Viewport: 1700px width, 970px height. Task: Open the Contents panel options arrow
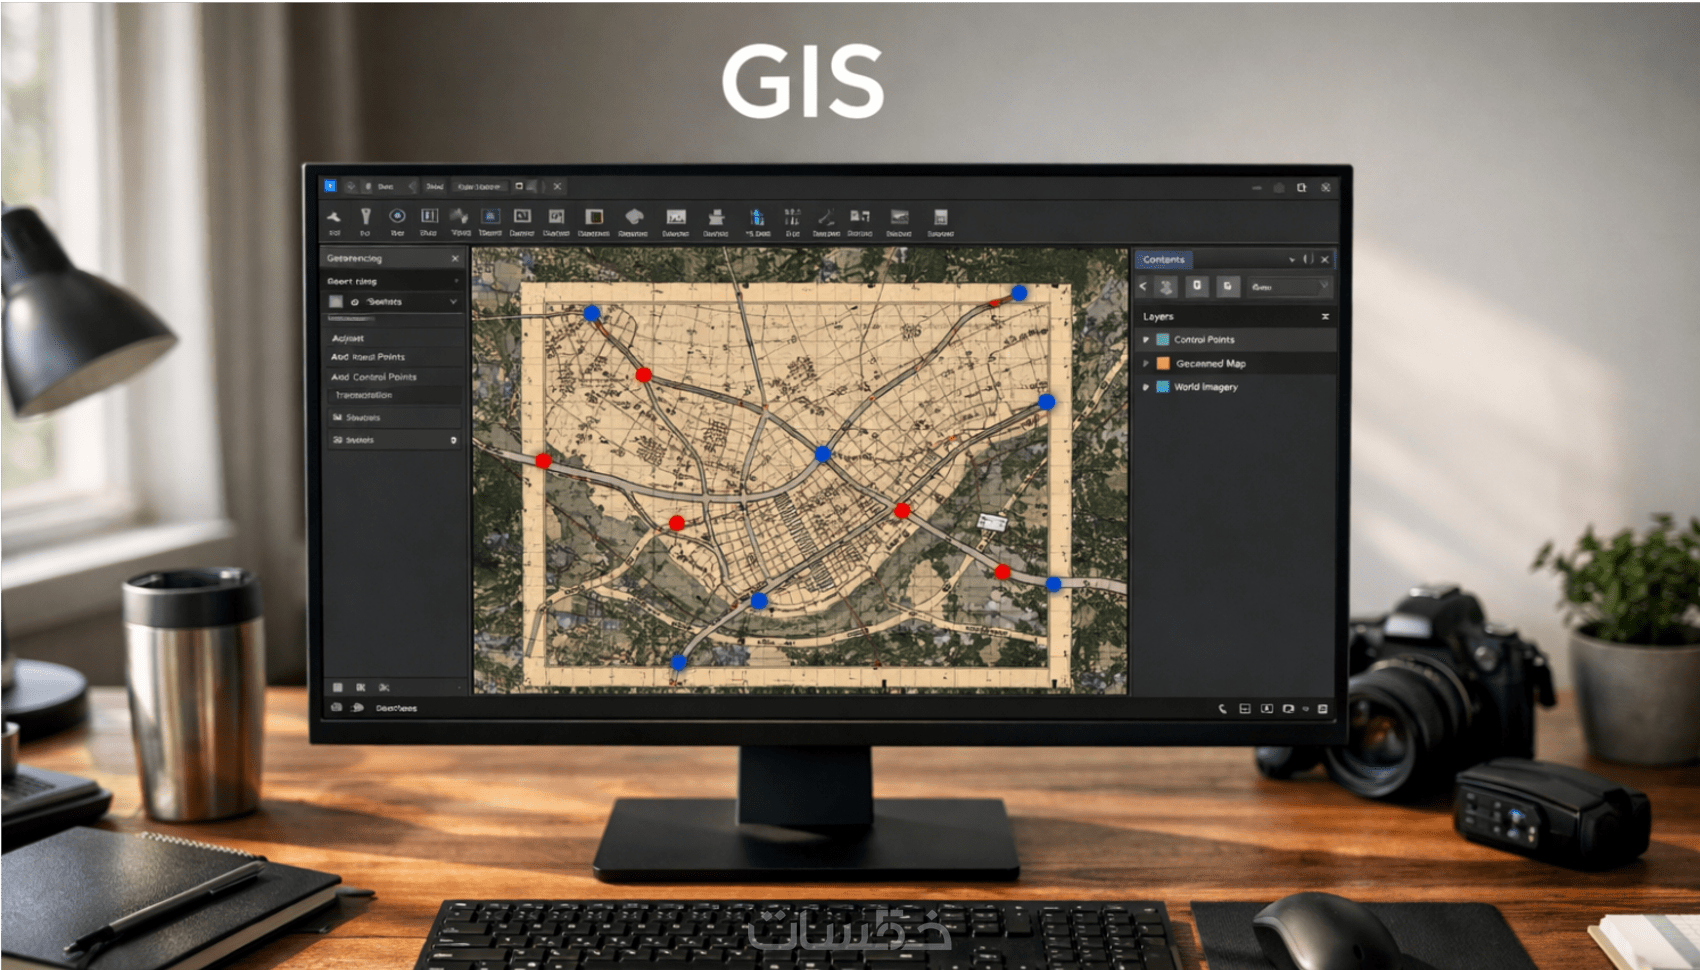[1292, 259]
